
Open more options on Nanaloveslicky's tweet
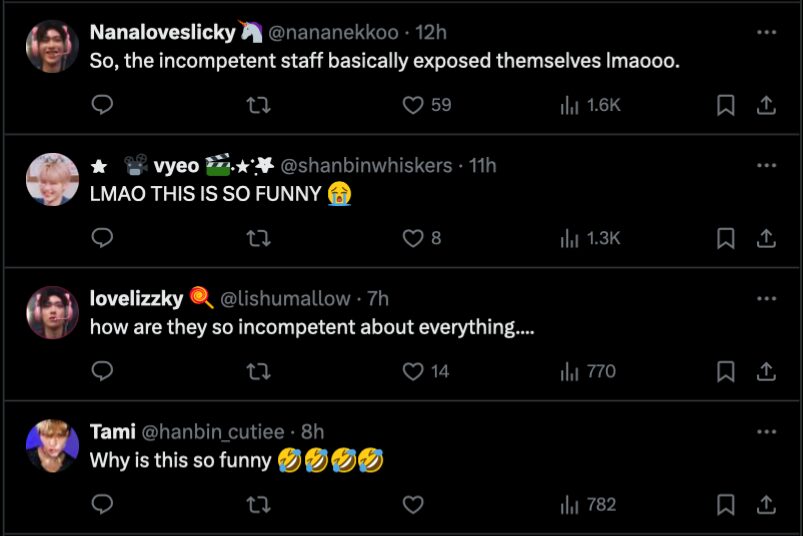766,32
